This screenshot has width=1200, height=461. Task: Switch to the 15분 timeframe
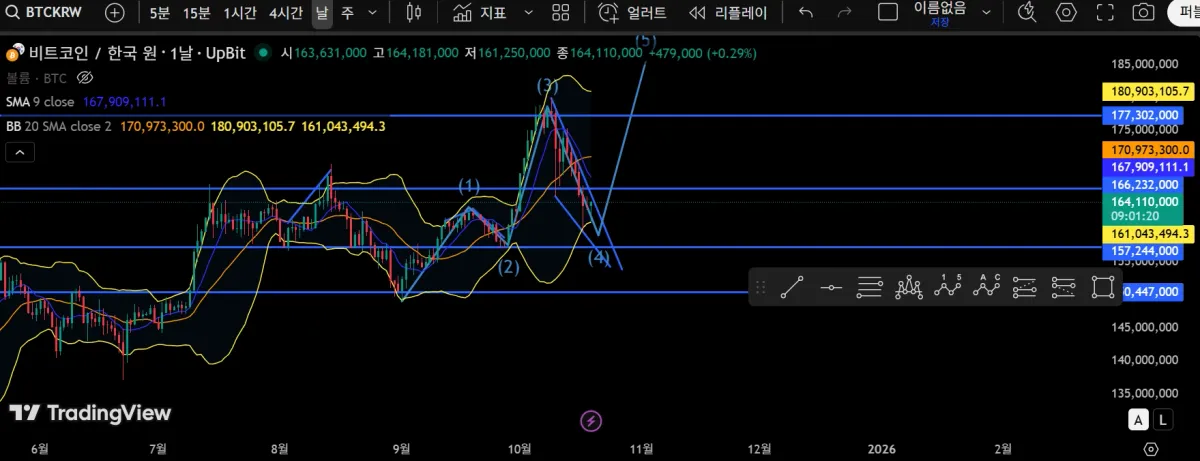point(196,13)
